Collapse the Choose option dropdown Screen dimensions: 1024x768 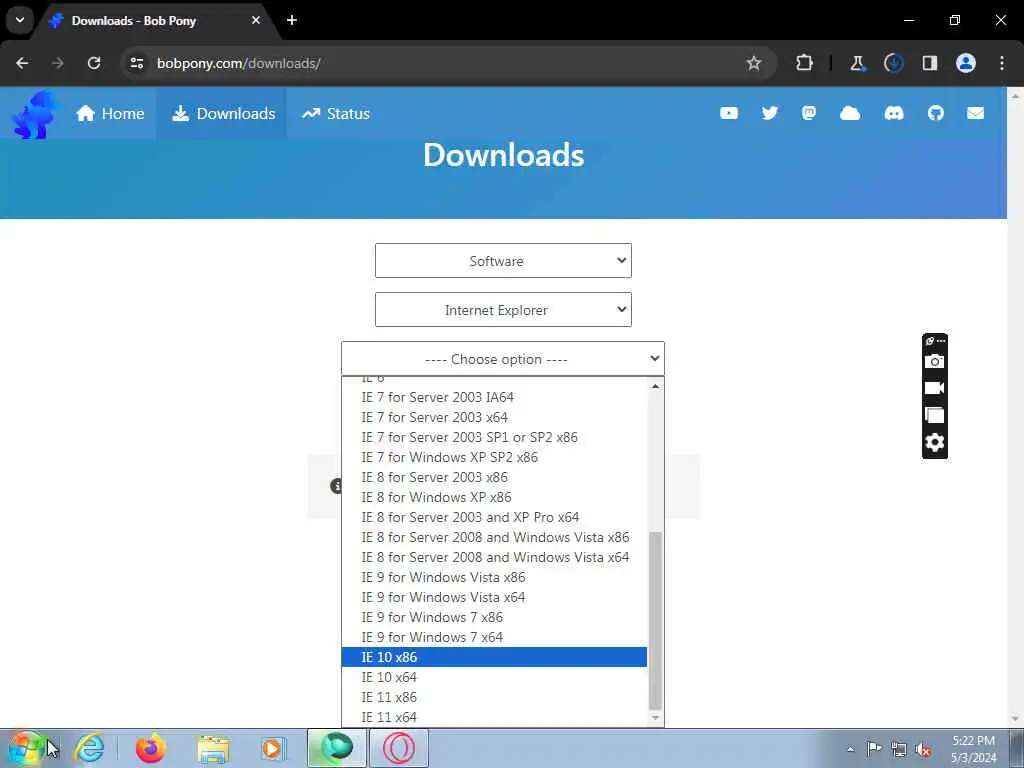[503, 359]
